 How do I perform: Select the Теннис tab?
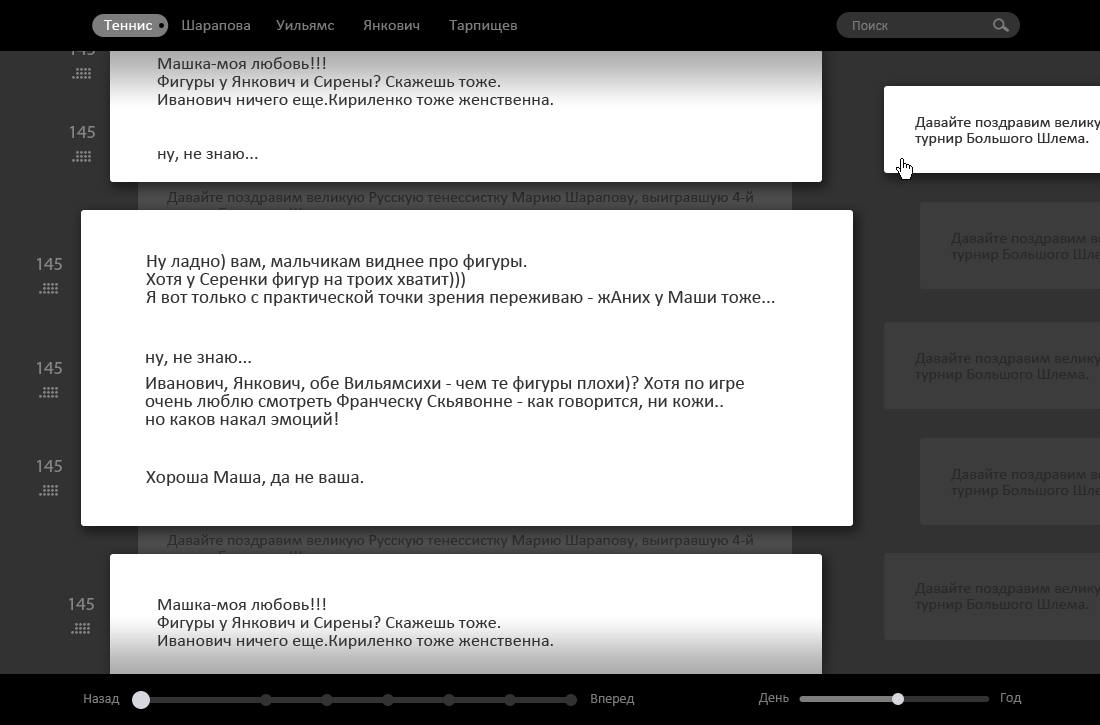130,25
